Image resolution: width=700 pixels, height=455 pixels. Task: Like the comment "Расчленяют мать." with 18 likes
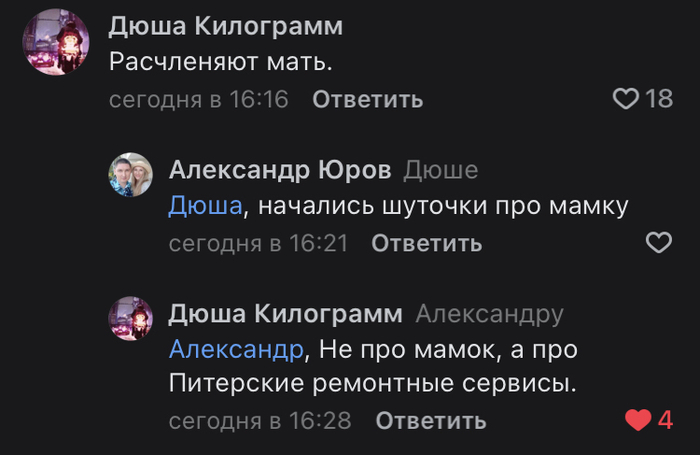[x=625, y=99]
